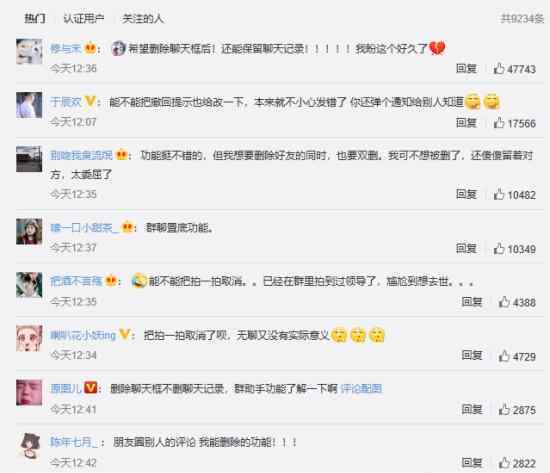Reply to the 今天12:41 comment
Image resolution: width=550 pixels, height=473 pixels.
472,409
